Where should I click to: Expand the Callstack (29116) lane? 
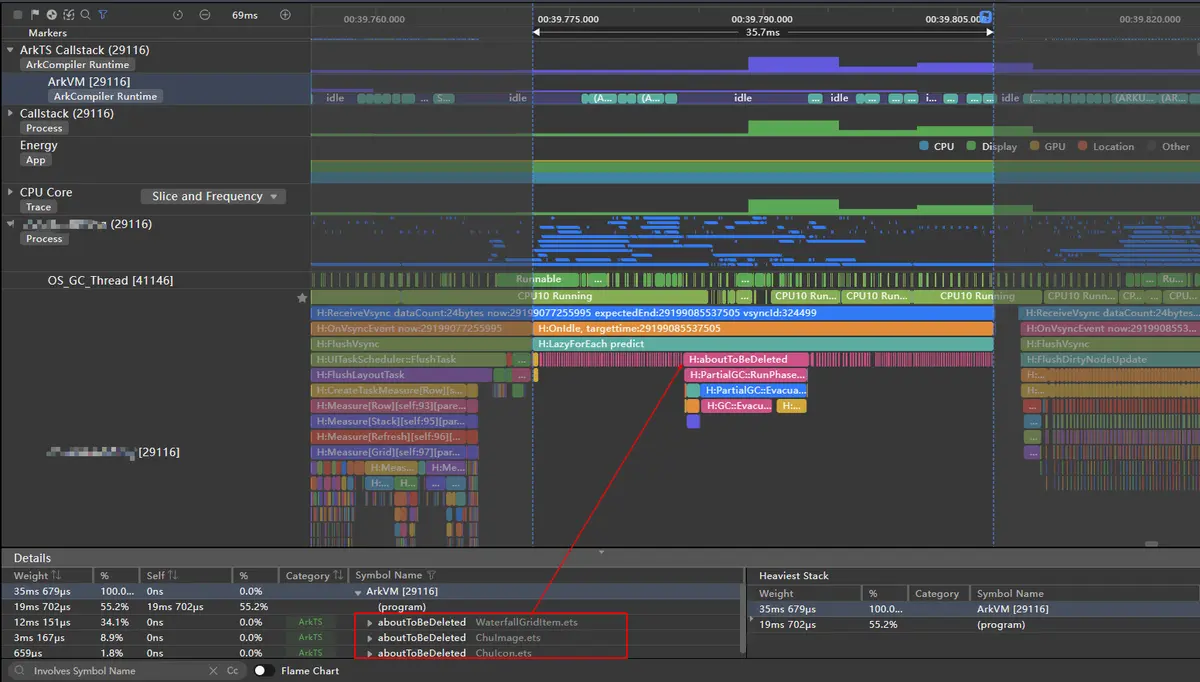tap(10, 114)
